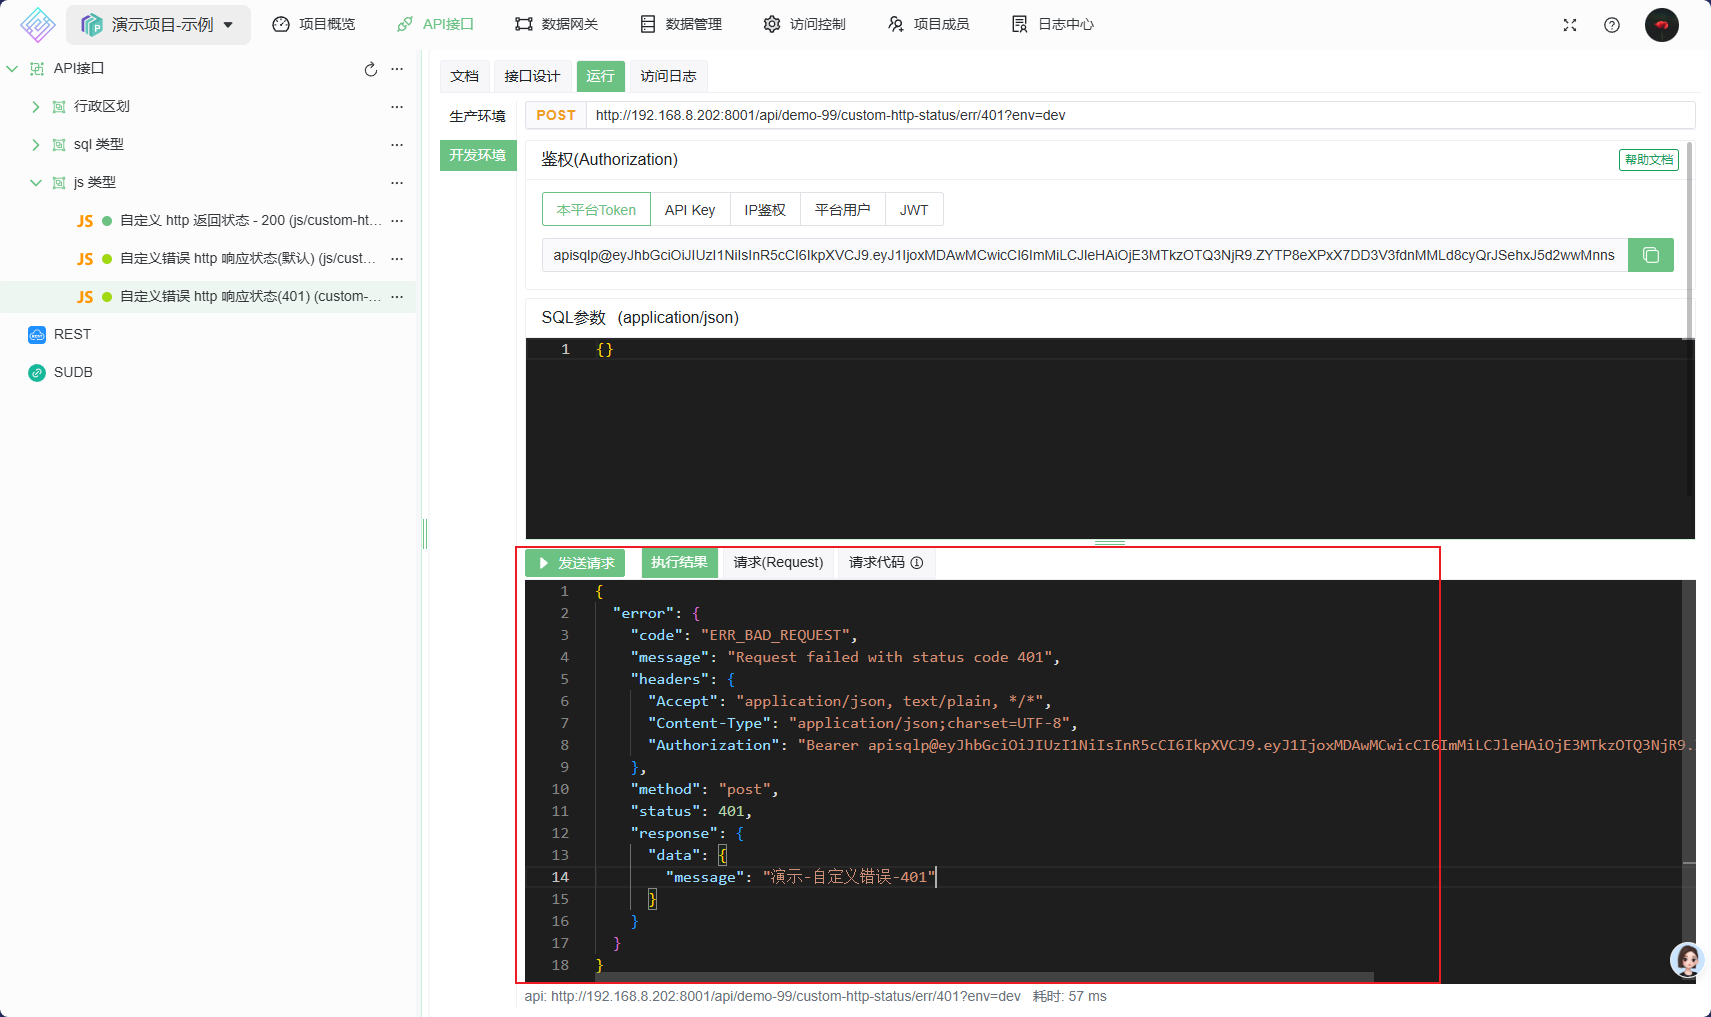Open the 项目概览 menu
This screenshot has width=1711, height=1017.
(314, 24)
